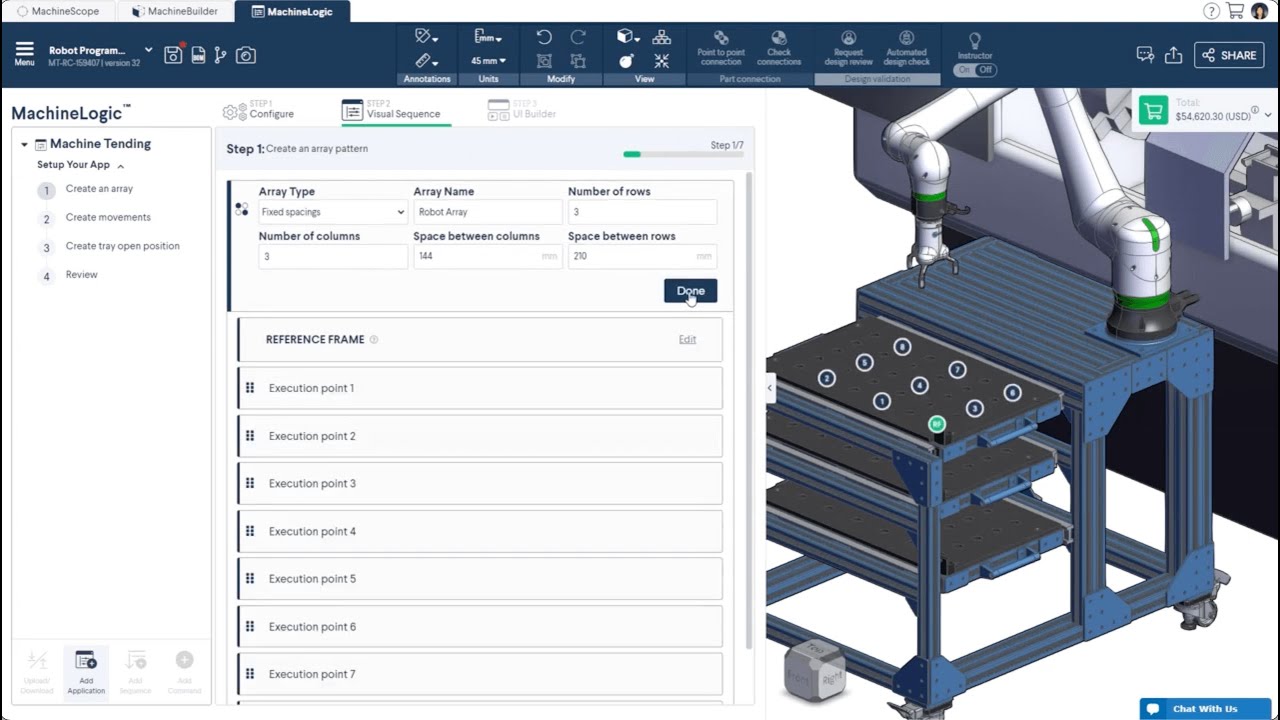The height and width of the screenshot is (720, 1280).
Task: Open the hamburger Menu
Action: click(24, 54)
